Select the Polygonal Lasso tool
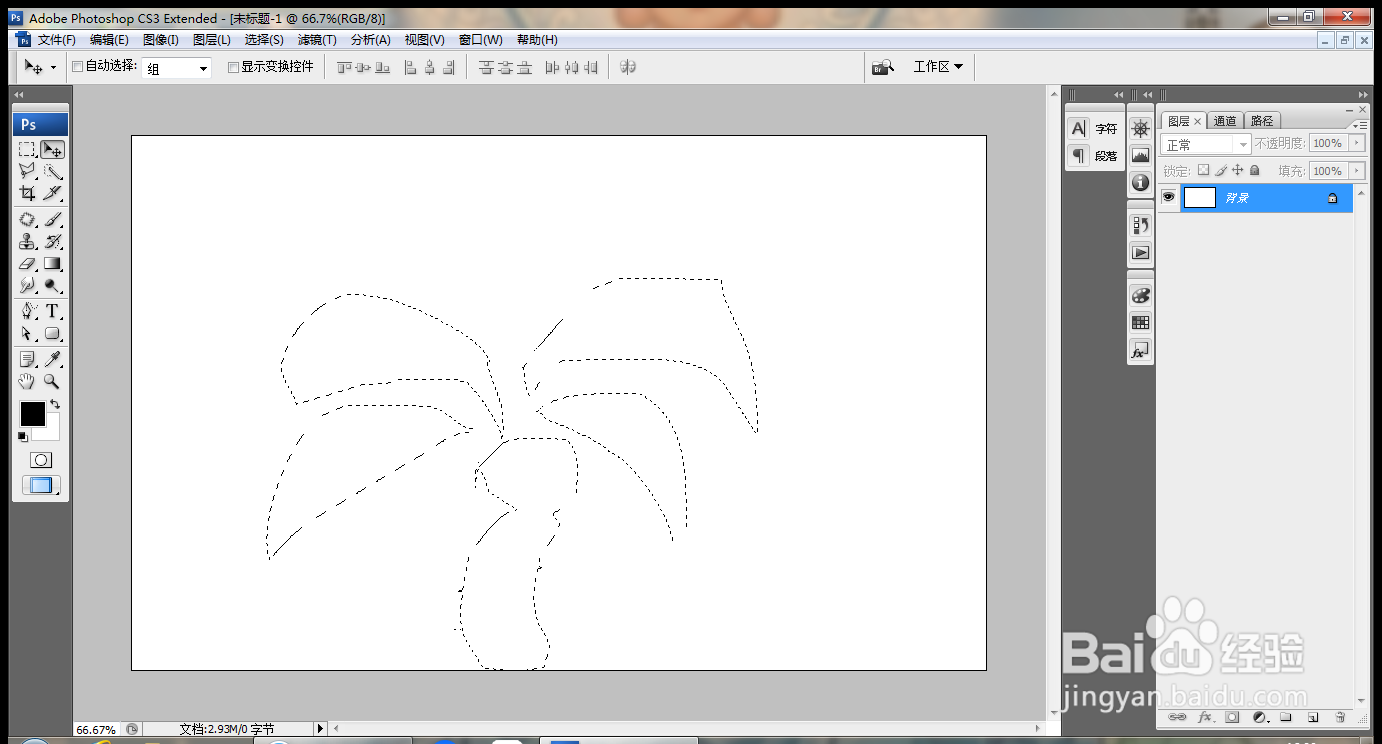 27,171
